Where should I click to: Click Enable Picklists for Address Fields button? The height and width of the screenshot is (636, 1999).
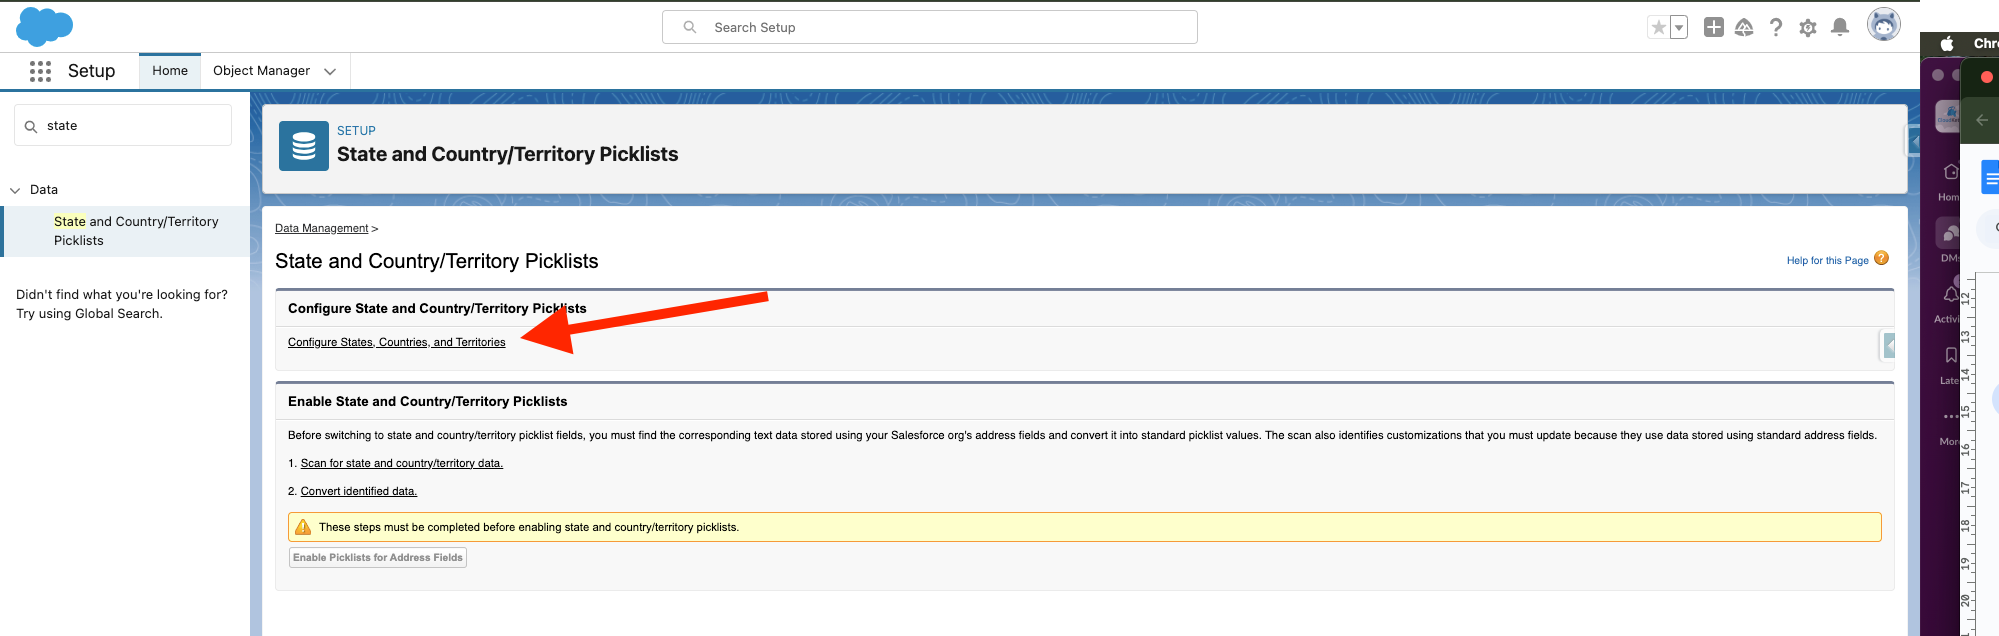(x=378, y=558)
